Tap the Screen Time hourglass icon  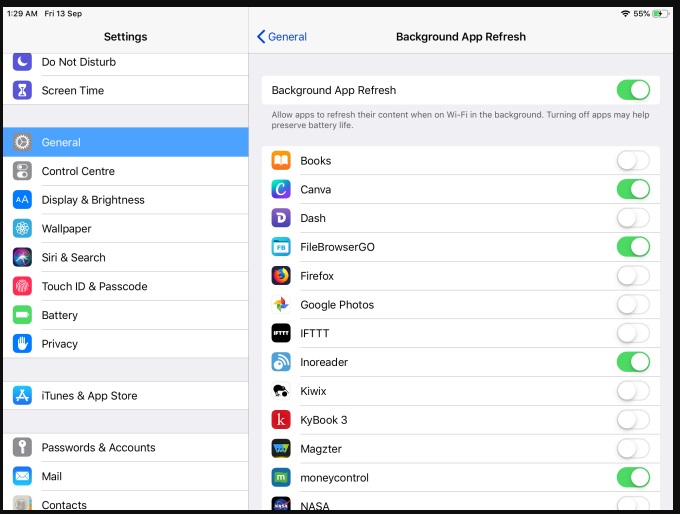pyautogui.click(x=22, y=90)
